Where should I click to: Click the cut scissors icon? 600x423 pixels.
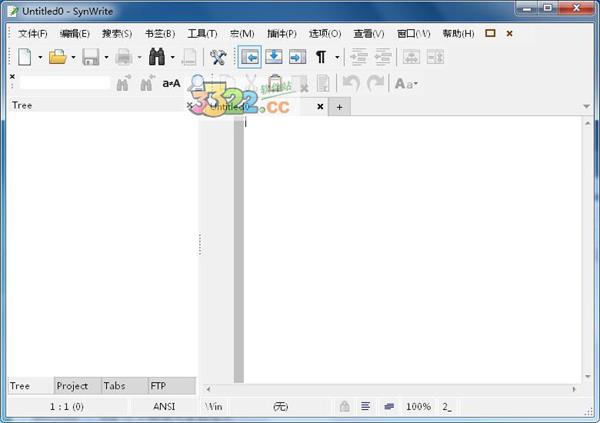click(251, 82)
